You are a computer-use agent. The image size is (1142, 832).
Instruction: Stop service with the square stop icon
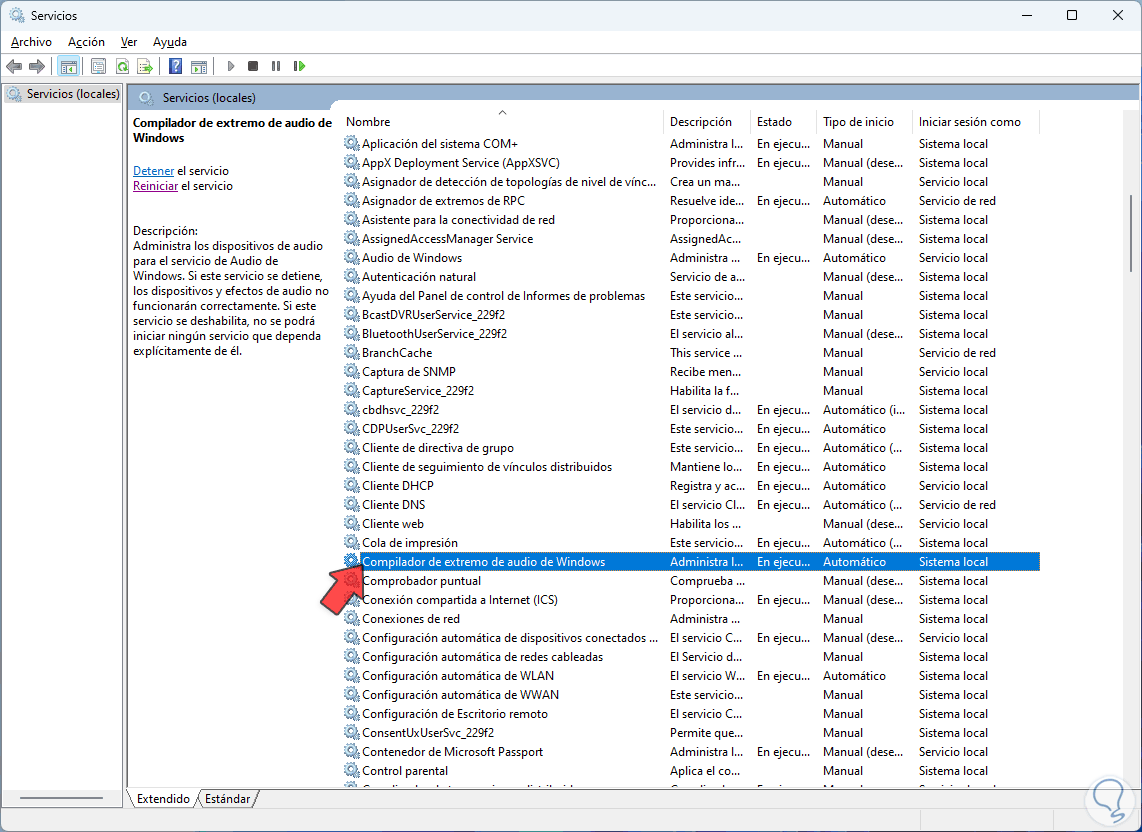tap(253, 66)
